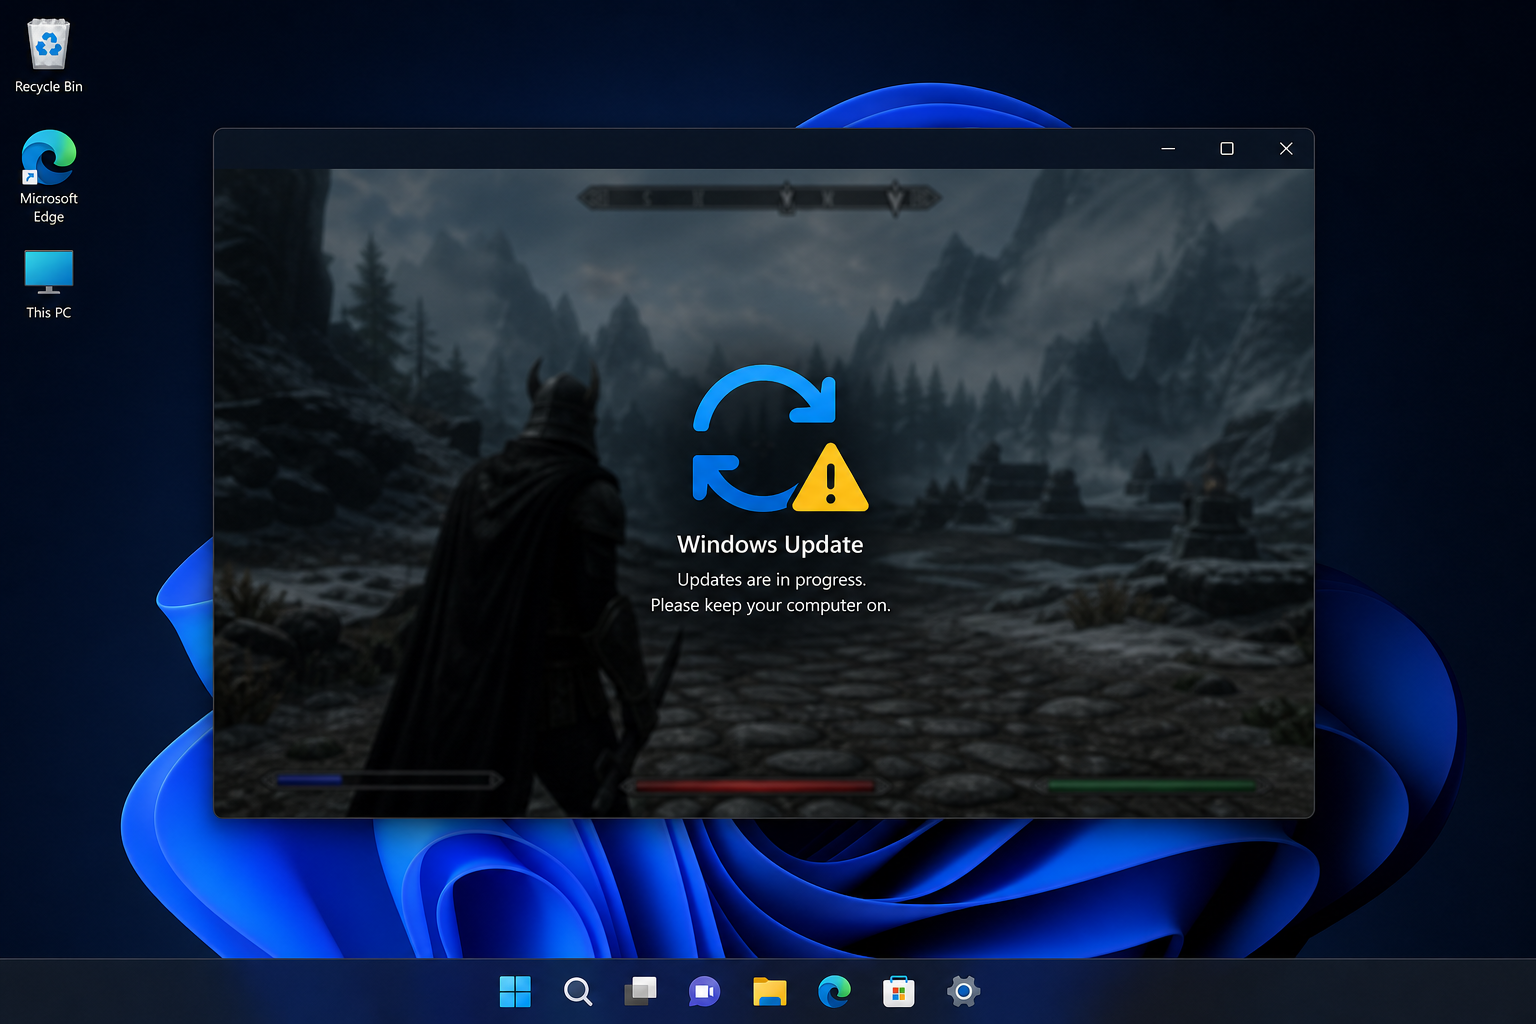Launch Microsoft Edge from the taskbar
Viewport: 1536px width, 1024px height.
click(x=834, y=991)
